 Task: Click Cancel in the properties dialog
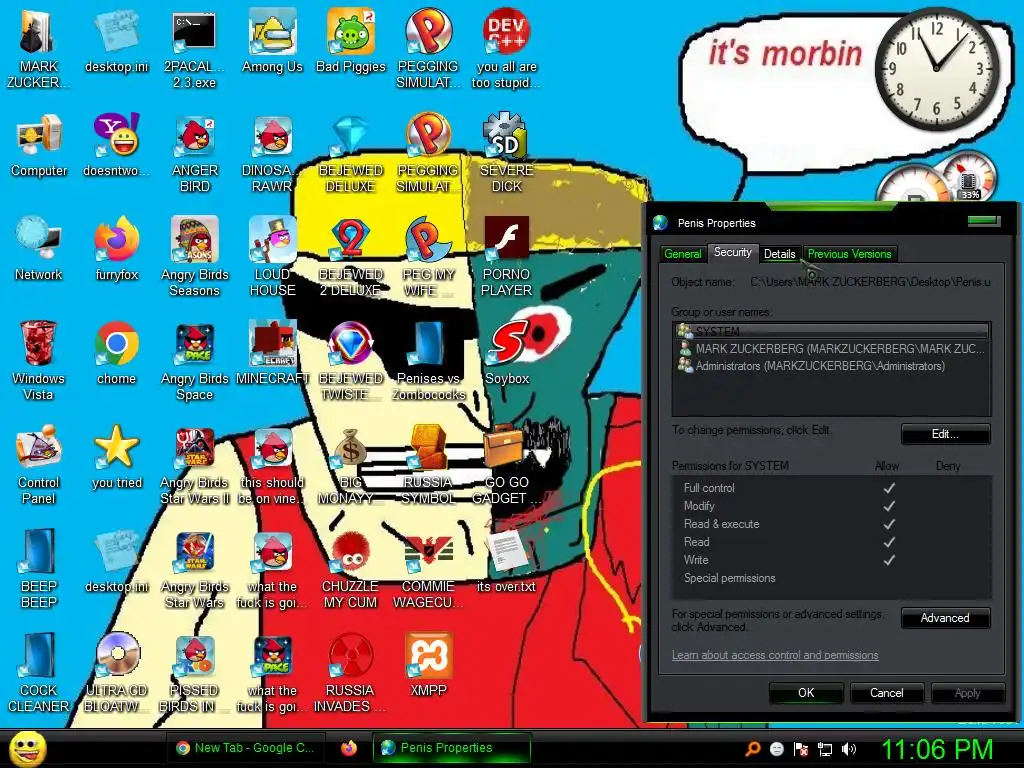coord(886,693)
